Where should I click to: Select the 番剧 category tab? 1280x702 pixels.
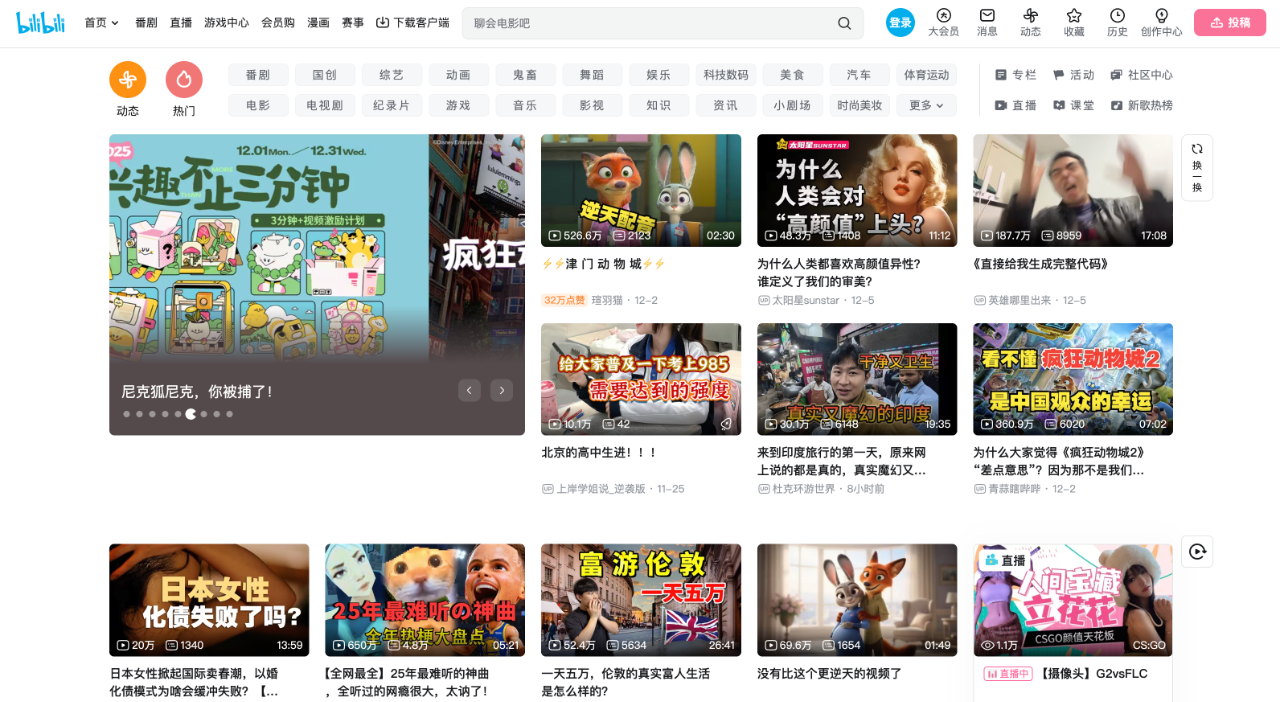coord(258,74)
